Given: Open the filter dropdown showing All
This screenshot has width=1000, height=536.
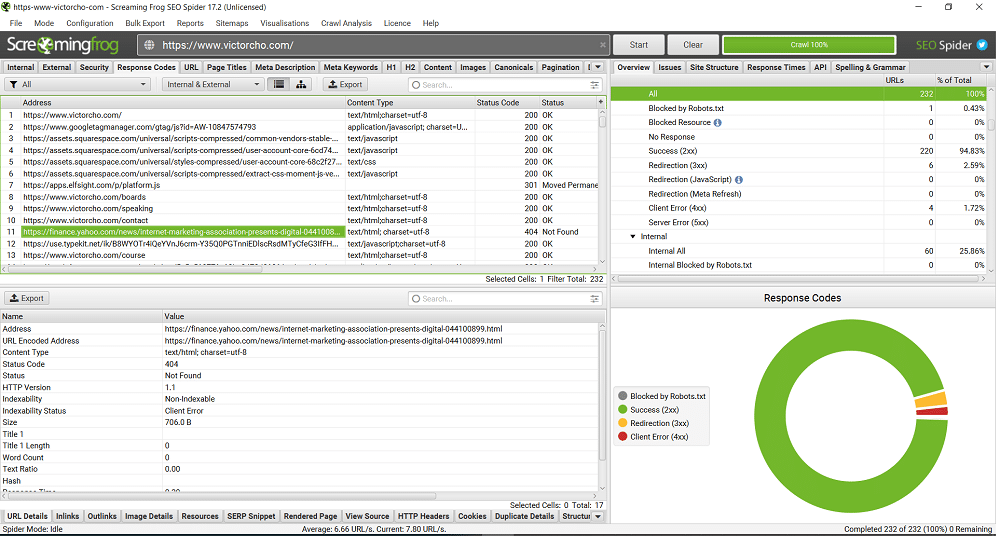Looking at the screenshot, I should [77, 84].
